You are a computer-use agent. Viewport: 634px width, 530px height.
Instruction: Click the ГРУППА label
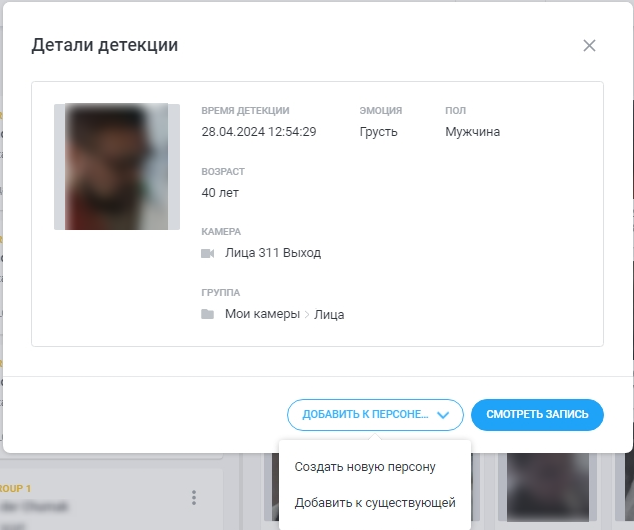tap(221, 293)
